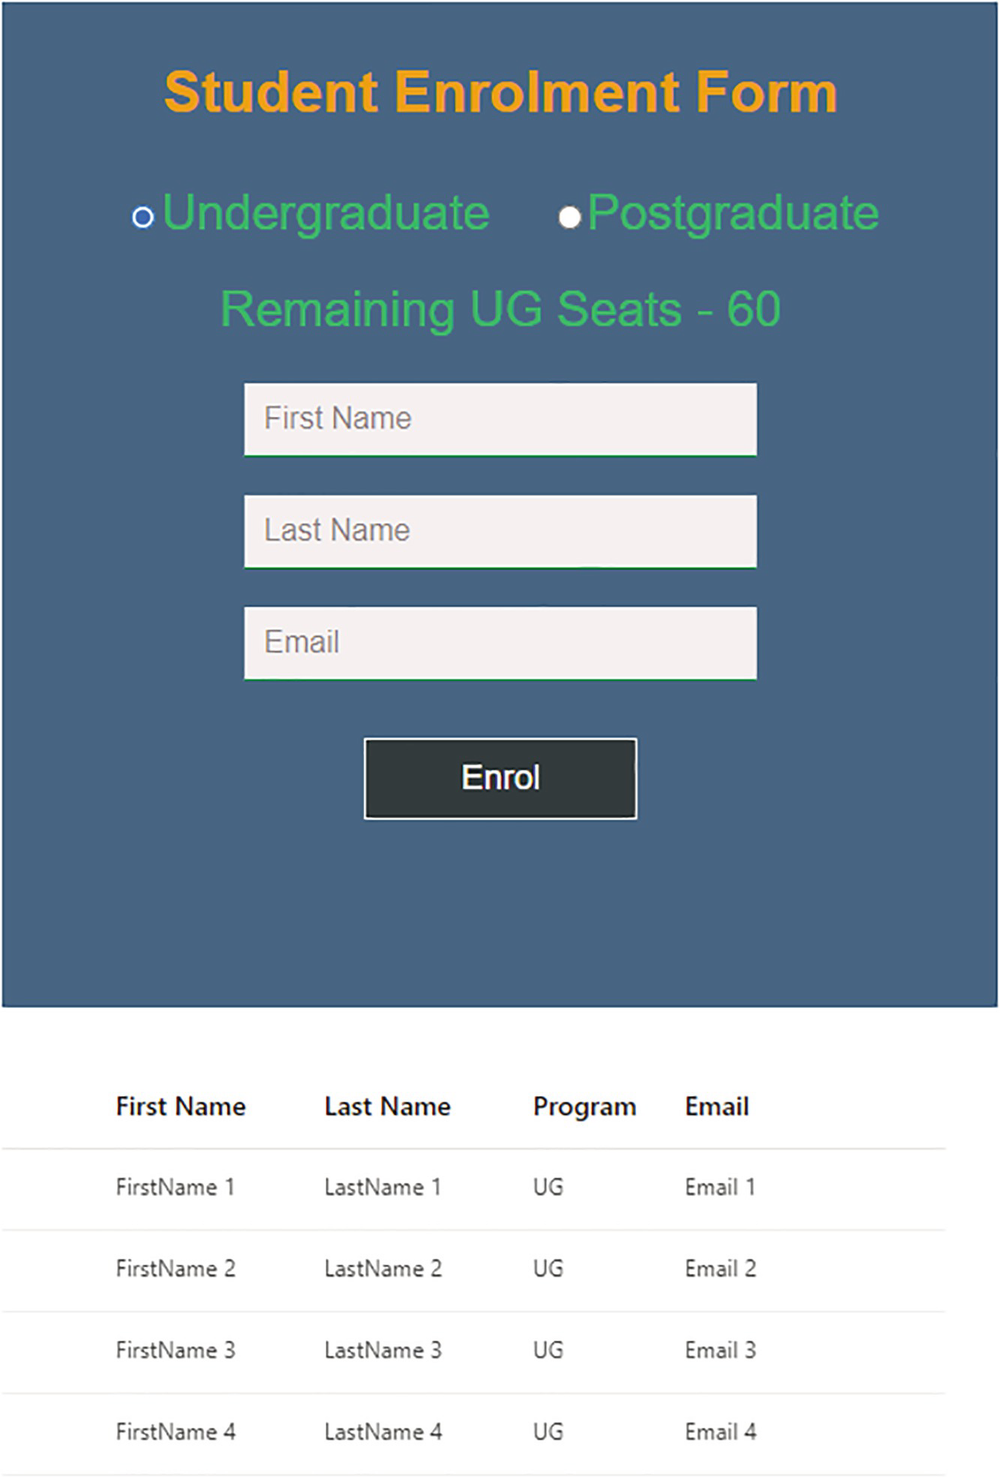Select the LastName 2 table cell
The height and width of the screenshot is (1478, 1000).
point(383,1269)
